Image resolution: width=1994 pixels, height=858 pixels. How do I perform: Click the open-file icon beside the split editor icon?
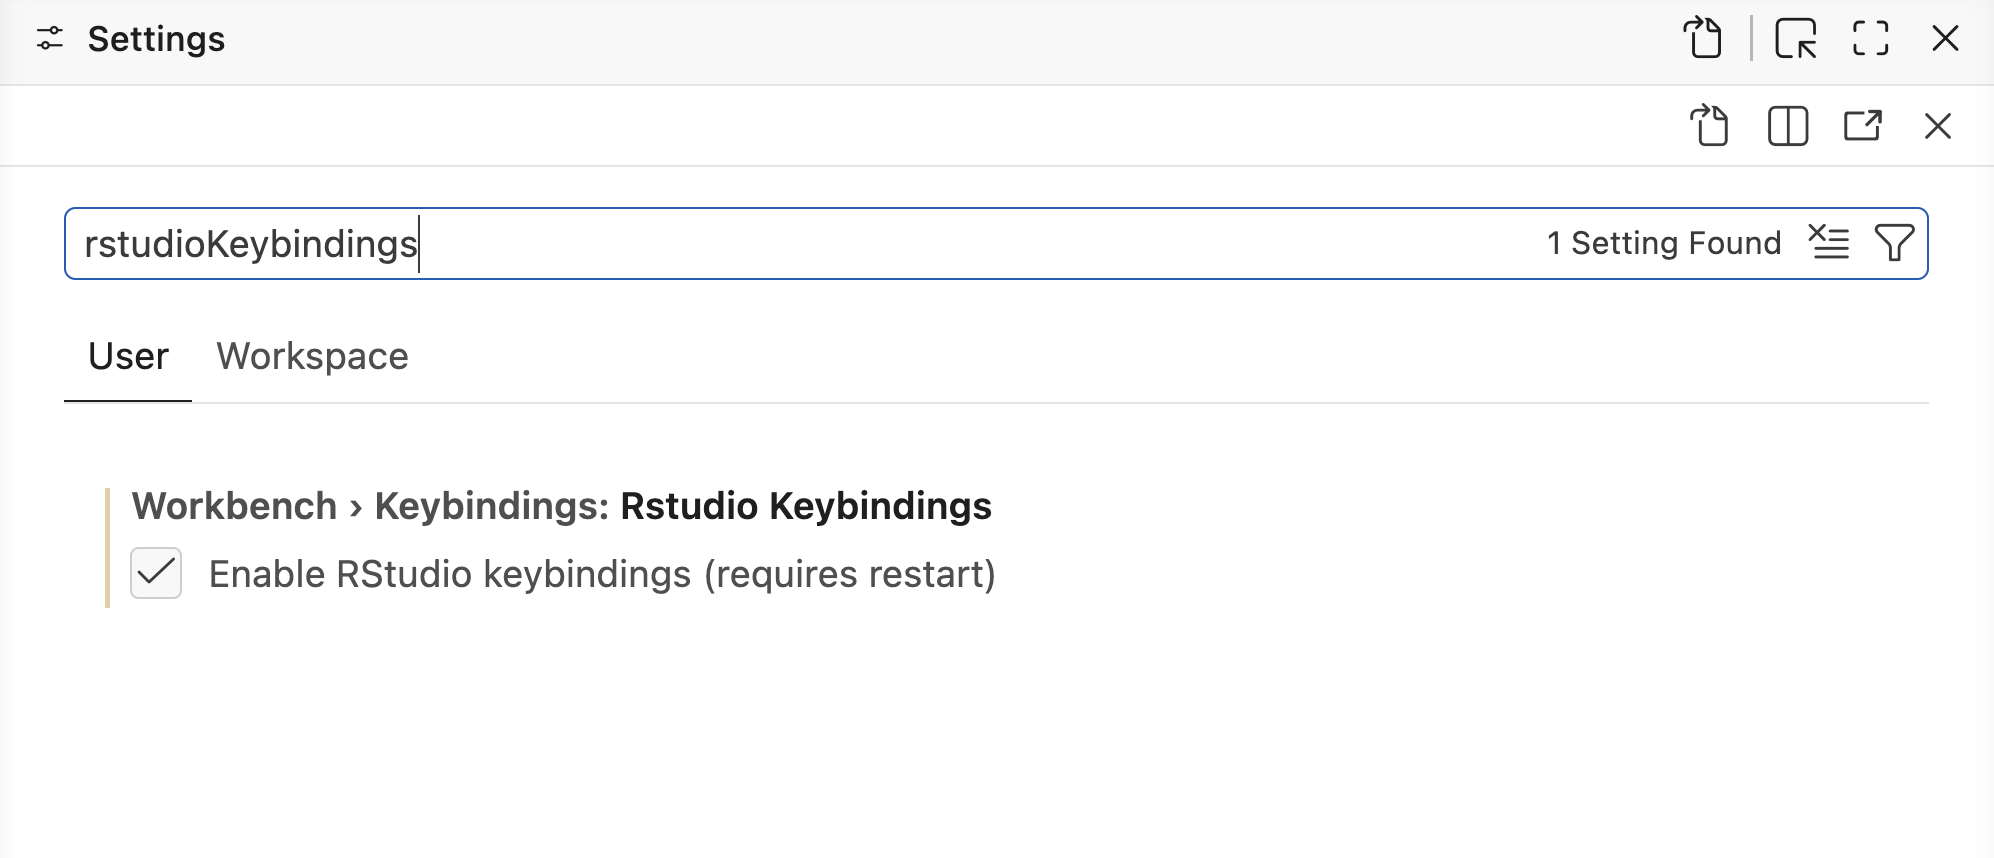pyautogui.click(x=1709, y=126)
